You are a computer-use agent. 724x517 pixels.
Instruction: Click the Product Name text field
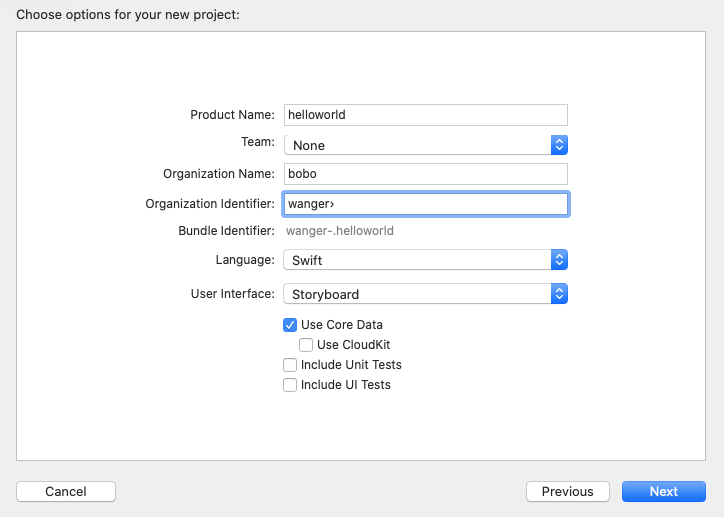(425, 115)
